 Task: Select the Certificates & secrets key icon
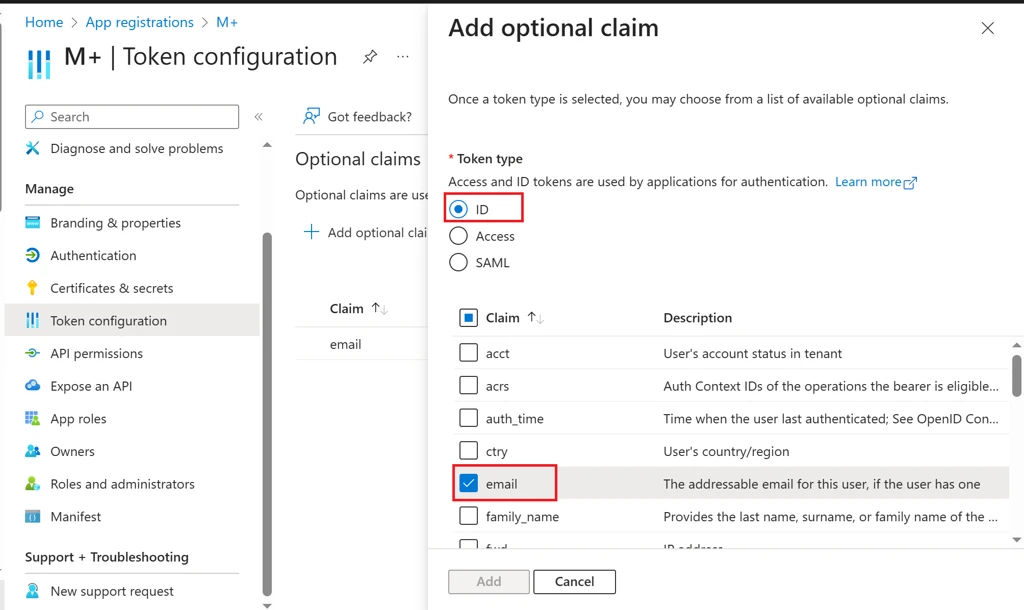tap(30, 288)
